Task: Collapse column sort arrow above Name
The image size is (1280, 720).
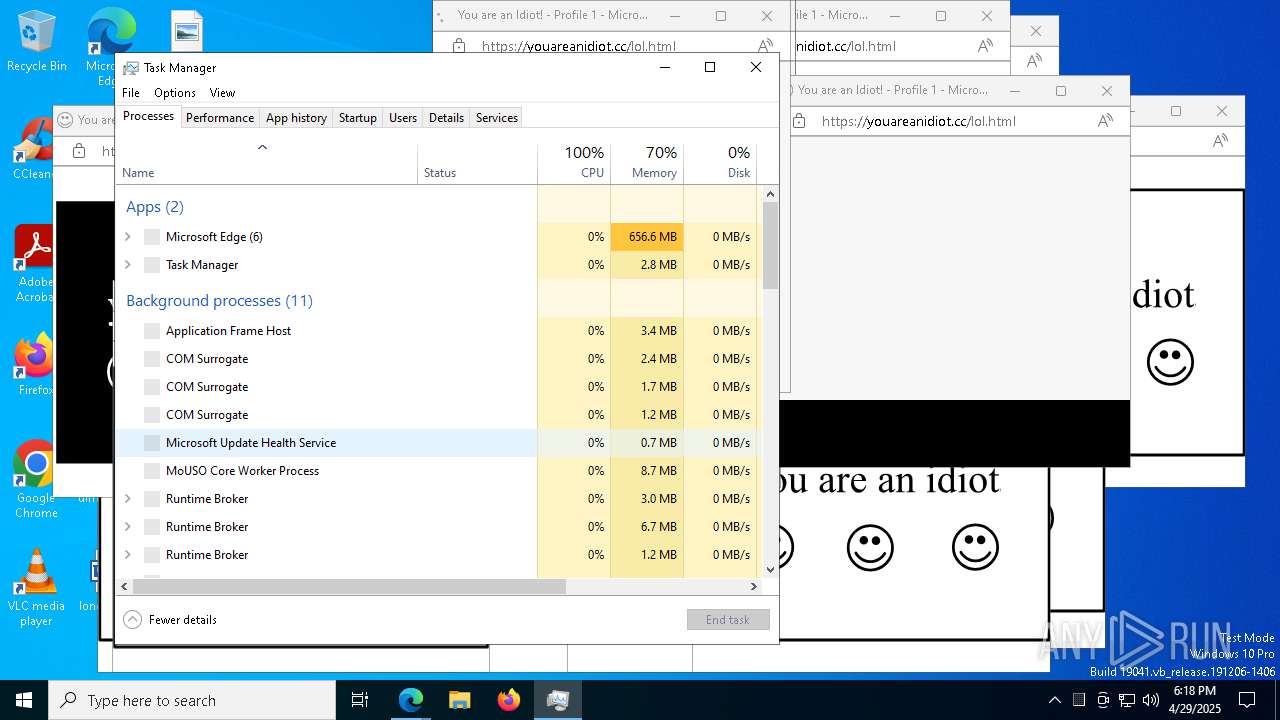Action: point(262,147)
